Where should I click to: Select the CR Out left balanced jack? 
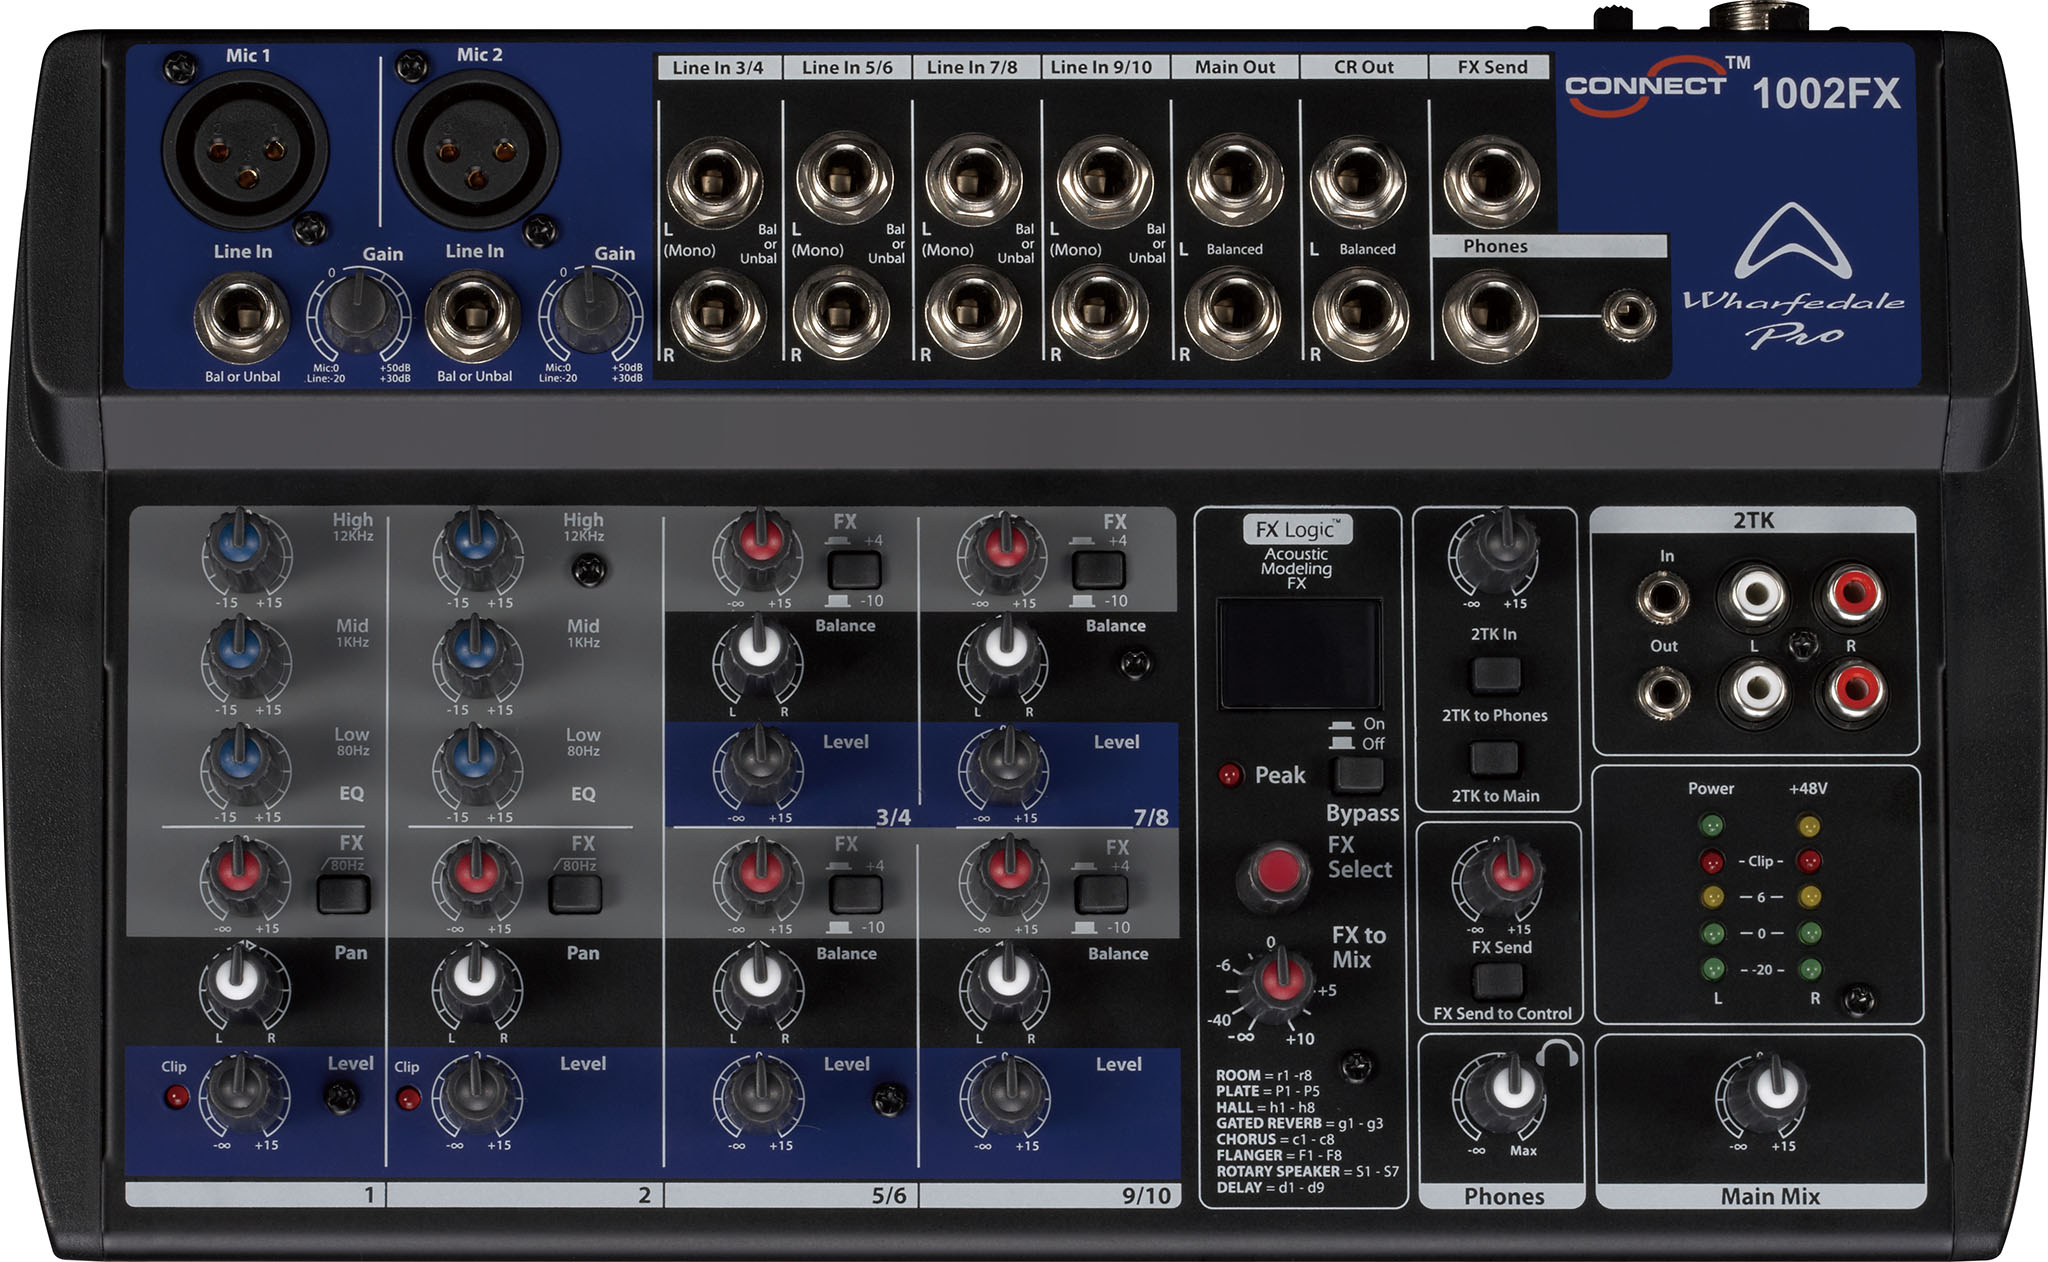click(1360, 183)
